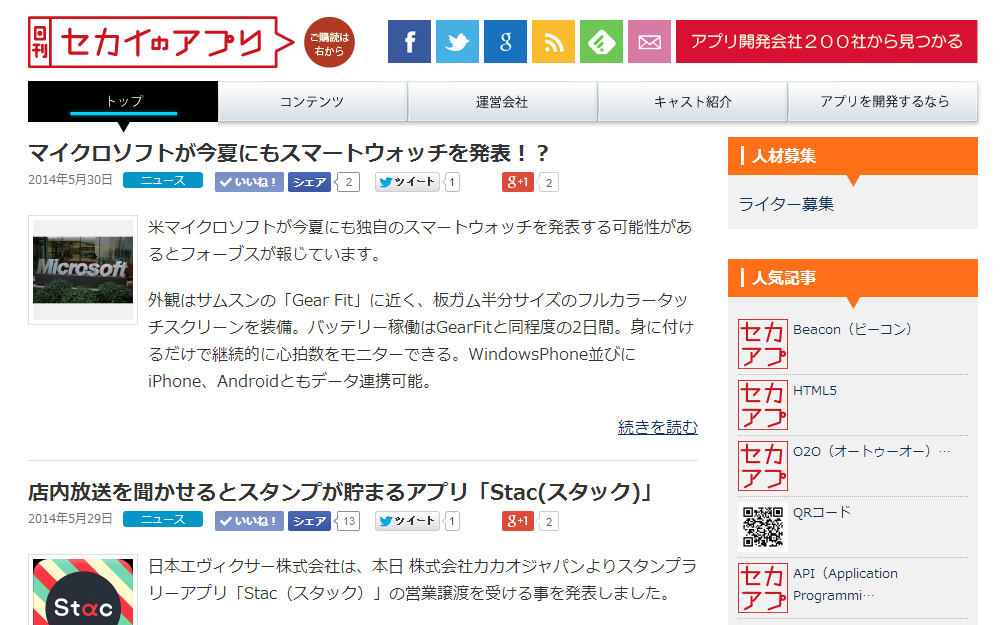Screen dimensions: 1004x625
Task: Open the Twitter icon in header
Action: coord(457,42)
